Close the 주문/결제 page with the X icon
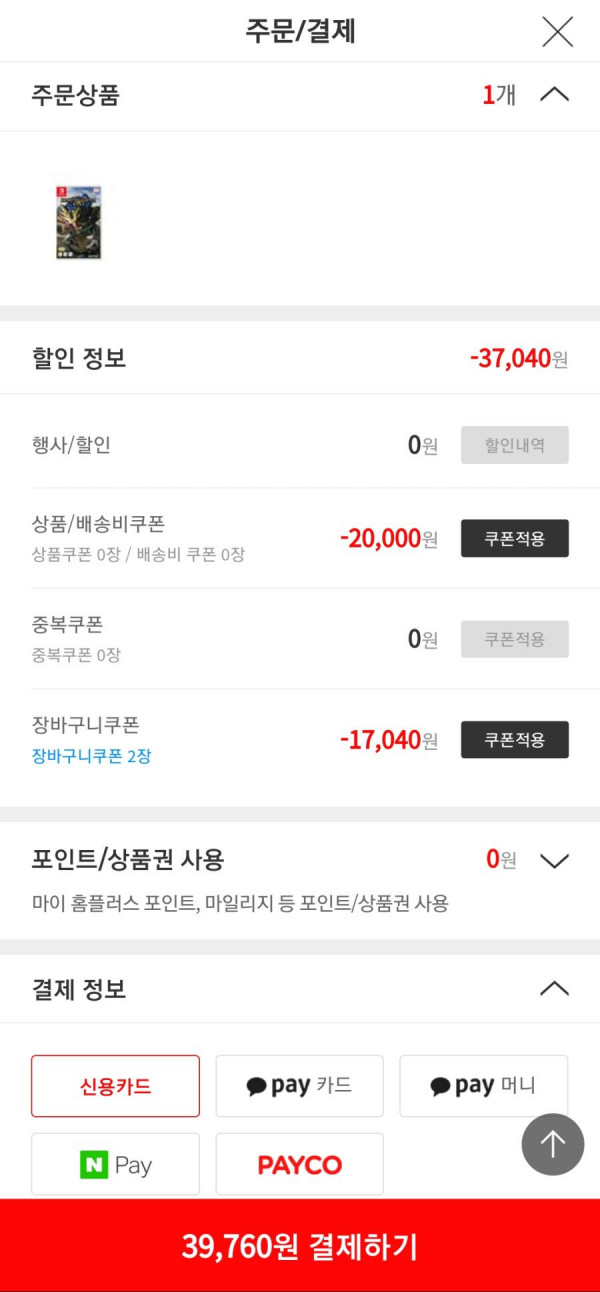Image resolution: width=600 pixels, height=1292 pixels. pos(557,31)
